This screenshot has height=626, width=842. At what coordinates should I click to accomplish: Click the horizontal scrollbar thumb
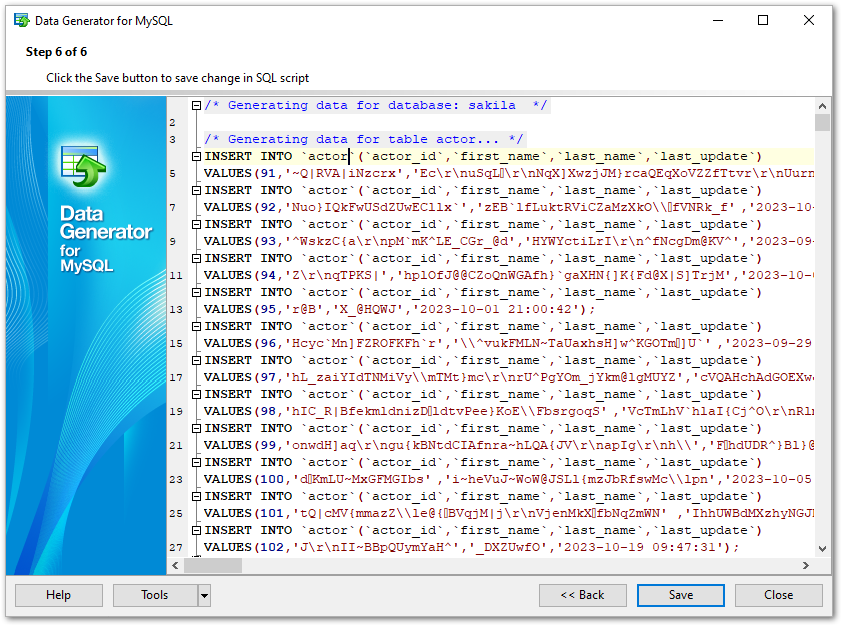pos(213,565)
